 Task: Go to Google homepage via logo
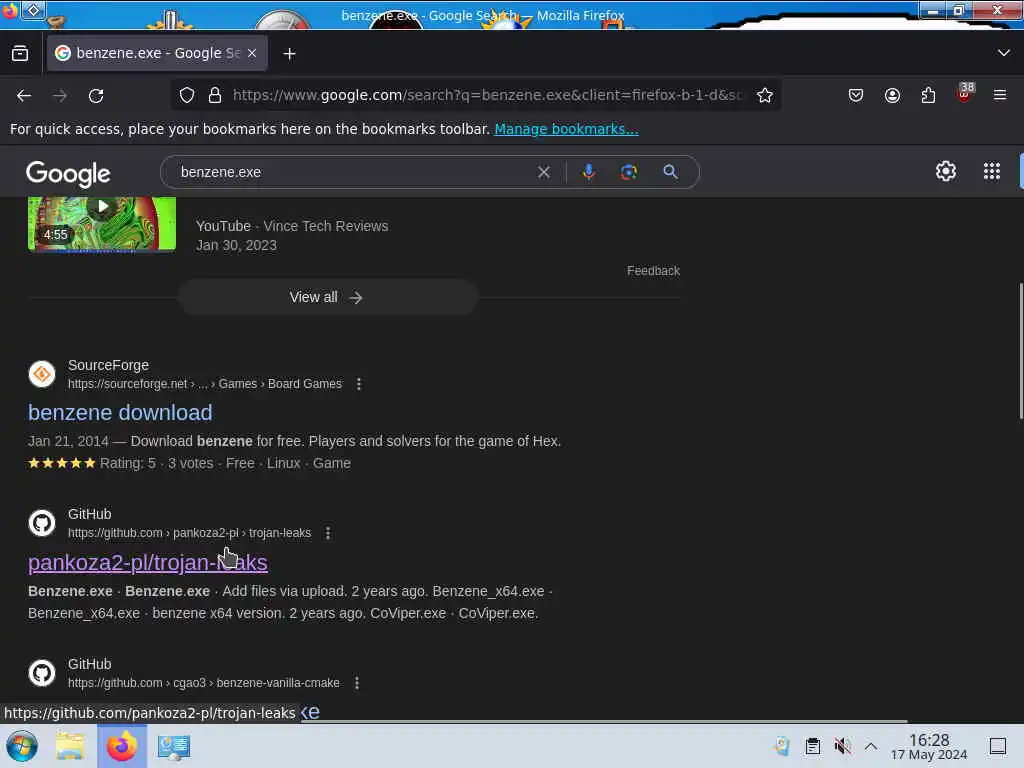[68, 174]
